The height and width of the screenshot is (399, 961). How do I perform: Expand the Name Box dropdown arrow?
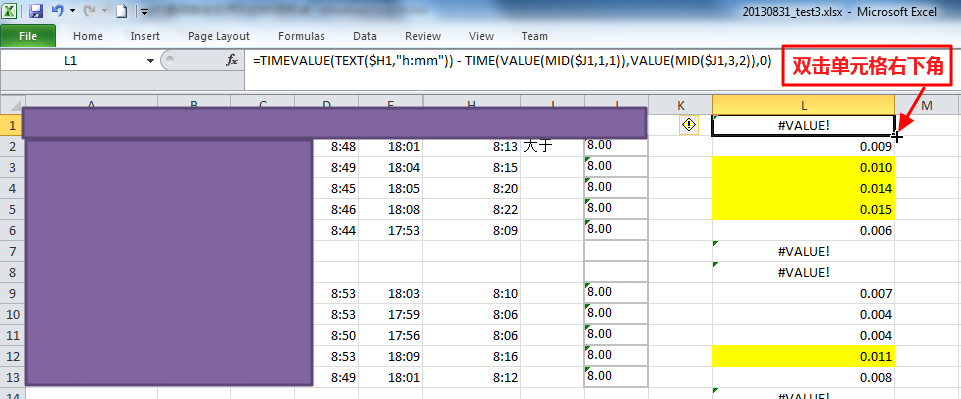point(150,61)
